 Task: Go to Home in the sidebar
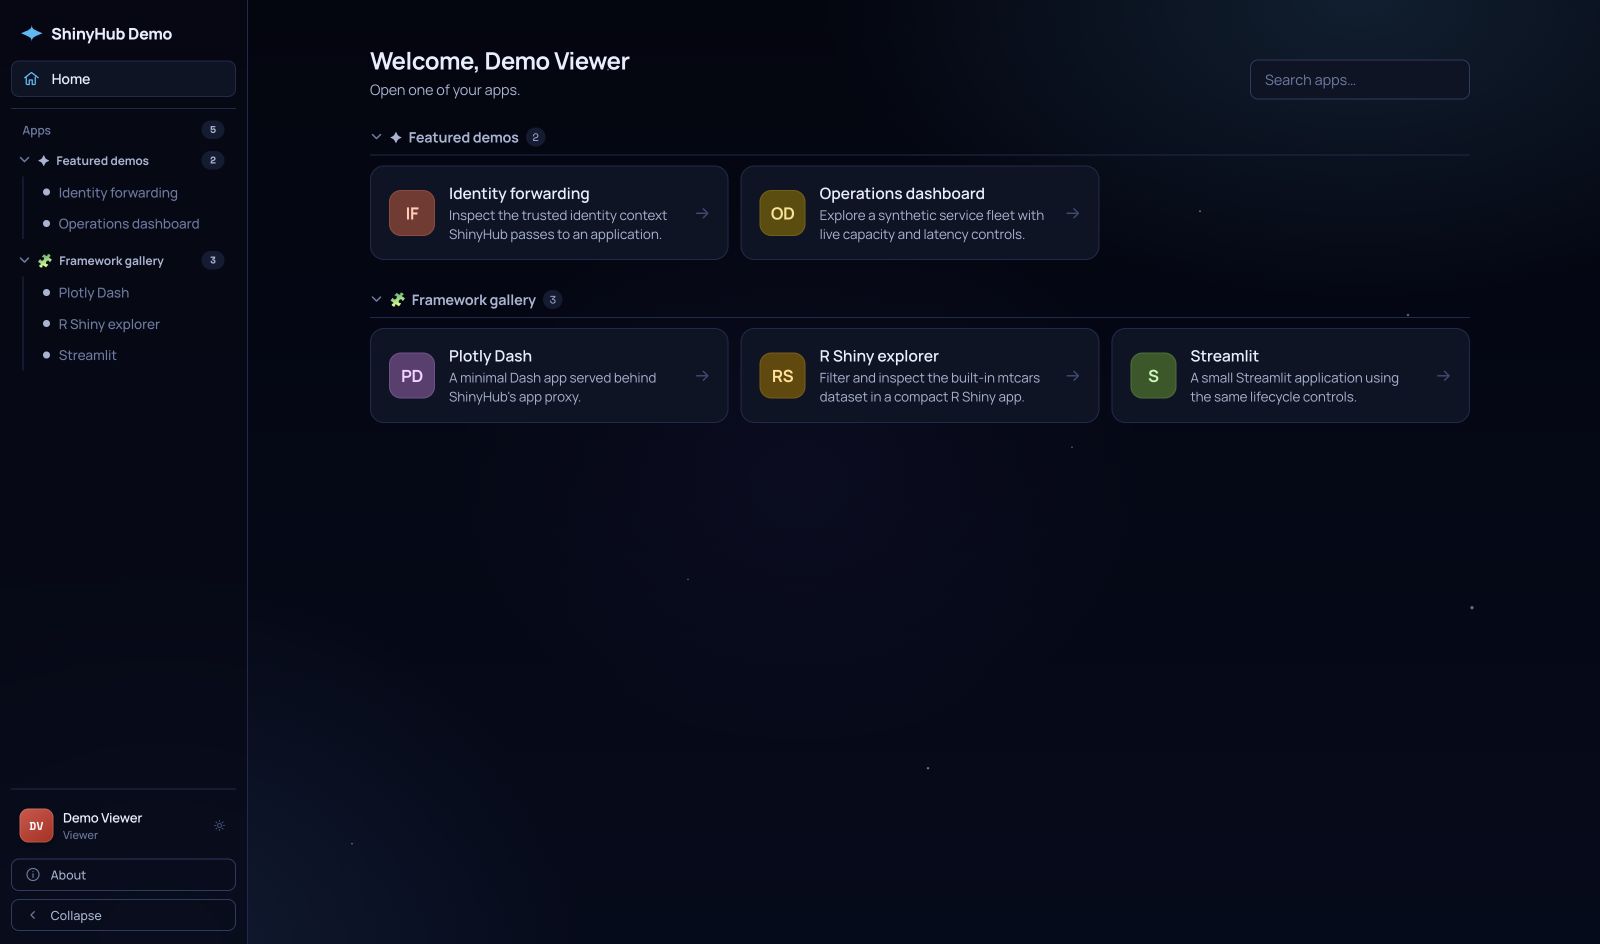tap(123, 79)
